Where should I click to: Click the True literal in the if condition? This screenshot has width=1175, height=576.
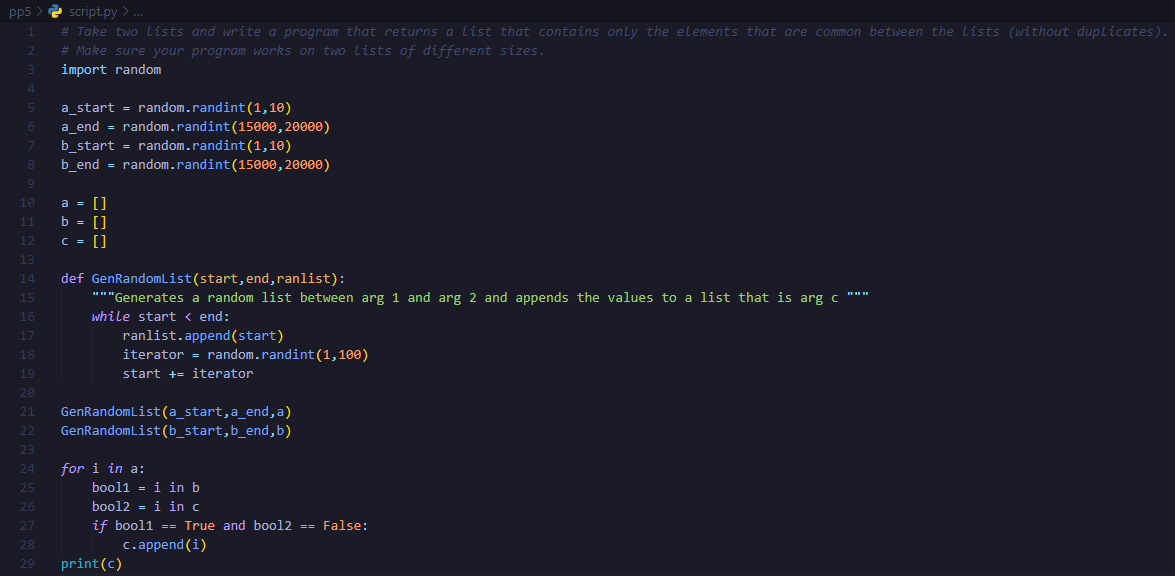[x=199, y=525]
